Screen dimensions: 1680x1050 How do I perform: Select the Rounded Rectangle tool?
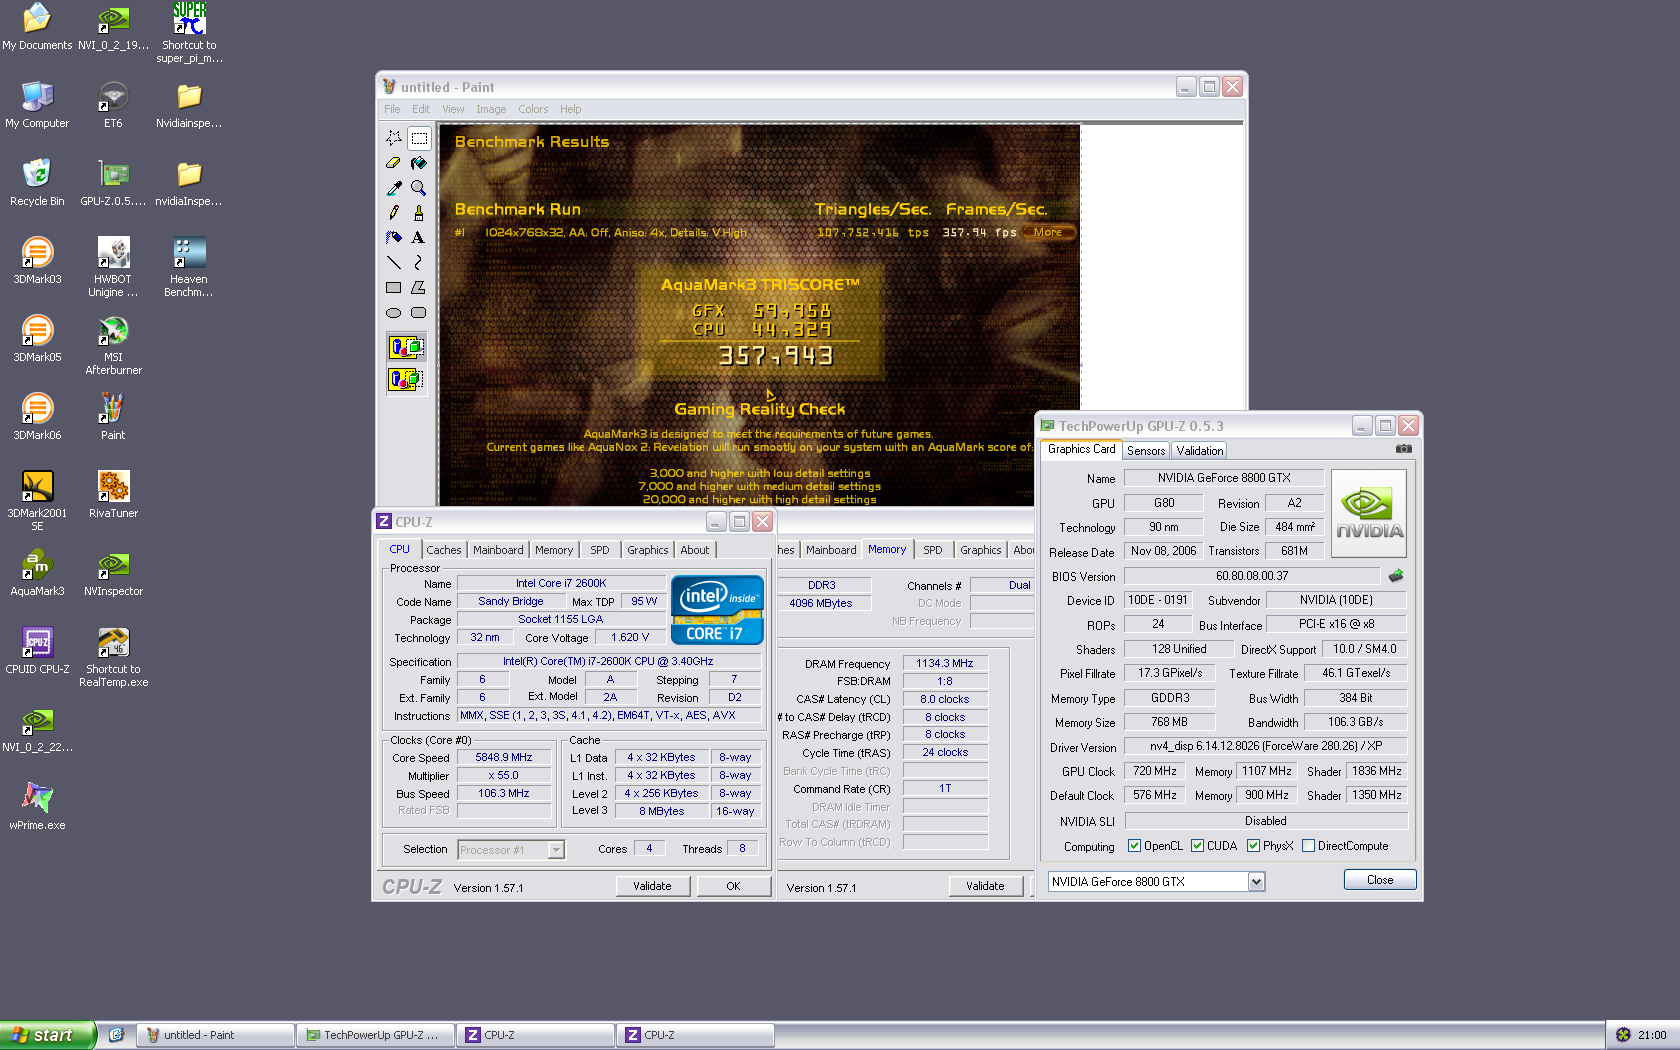419,313
